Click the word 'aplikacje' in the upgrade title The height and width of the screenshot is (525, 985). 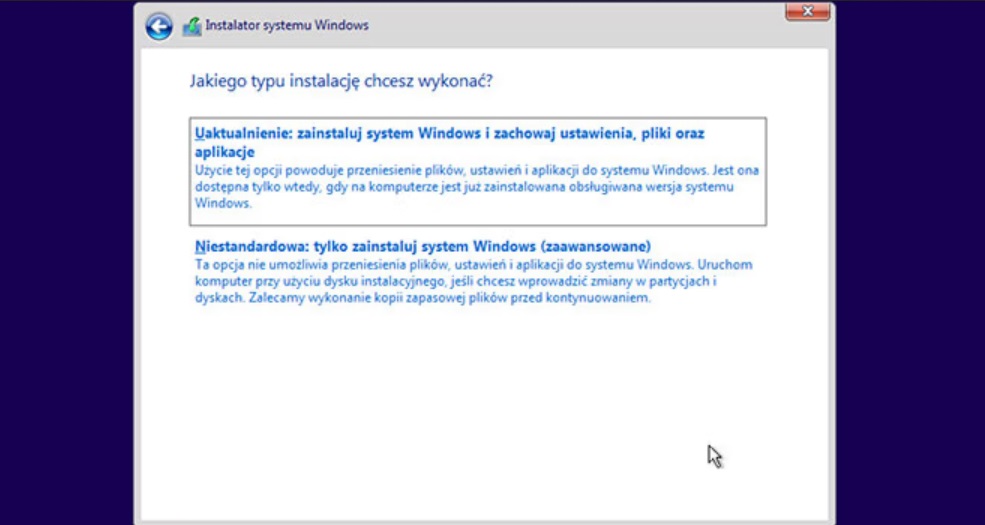click(225, 152)
